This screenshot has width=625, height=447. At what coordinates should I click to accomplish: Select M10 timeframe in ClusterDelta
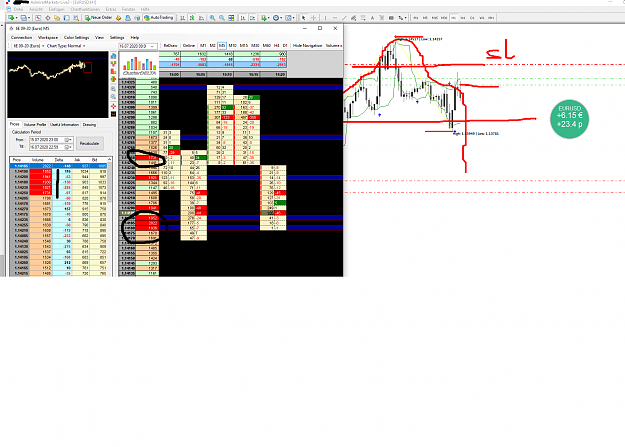pos(232,46)
